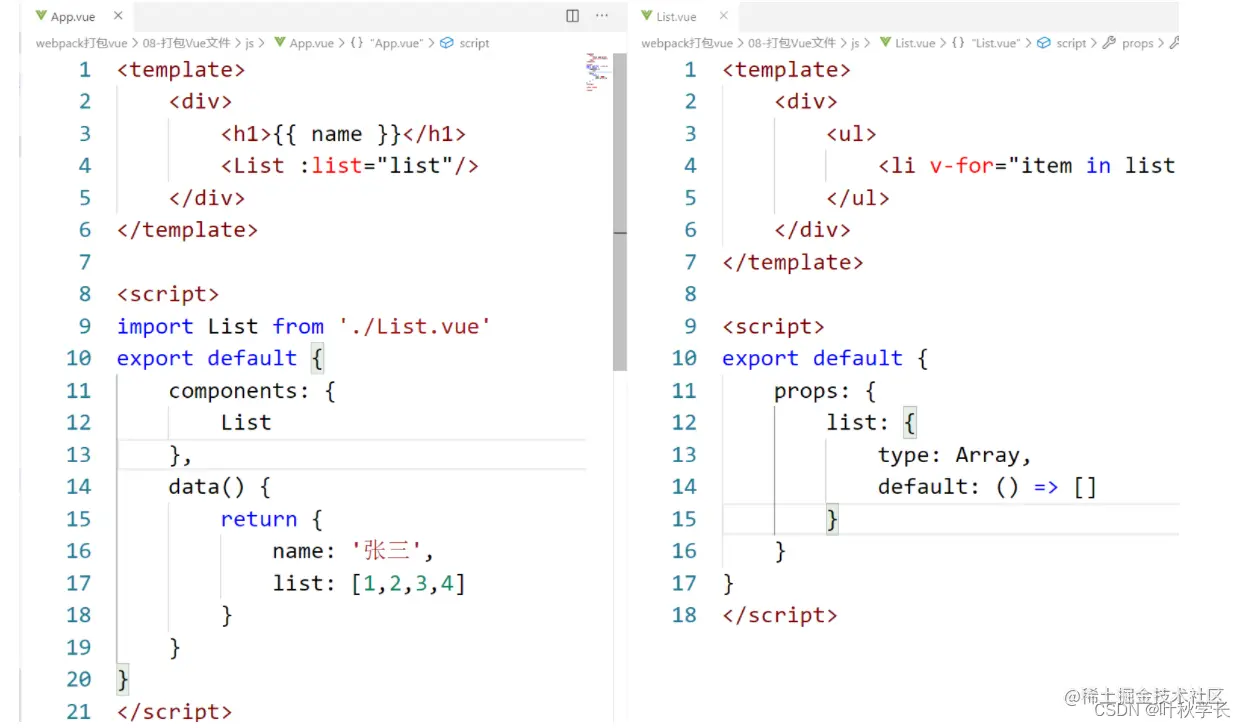Close the App.vue tab
Screen dimensions: 1246x728
[x=118, y=16]
